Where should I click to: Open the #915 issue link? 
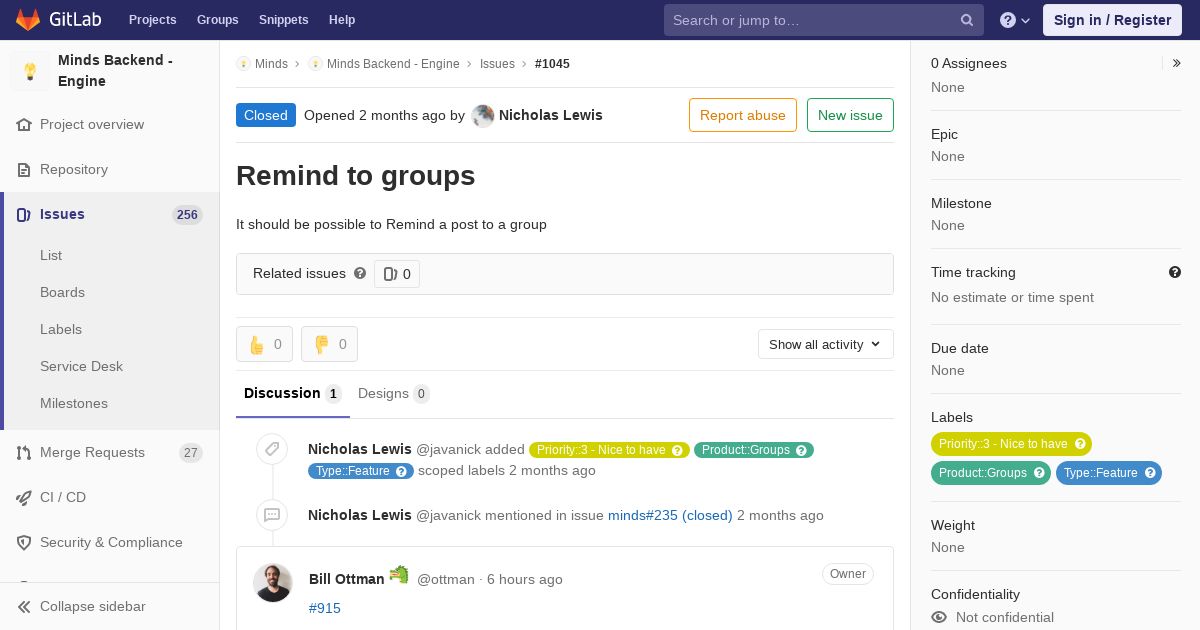(x=325, y=608)
